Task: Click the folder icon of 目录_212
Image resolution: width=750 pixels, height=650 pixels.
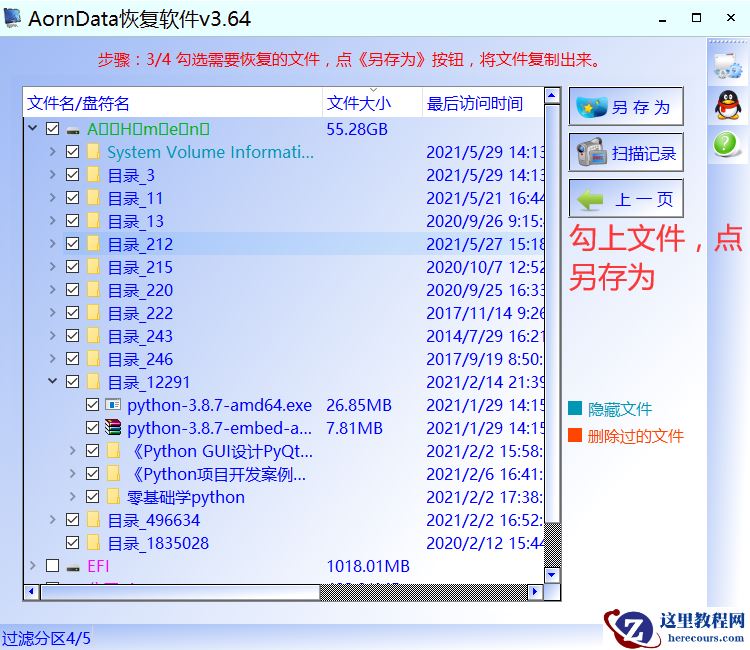Action: click(93, 244)
